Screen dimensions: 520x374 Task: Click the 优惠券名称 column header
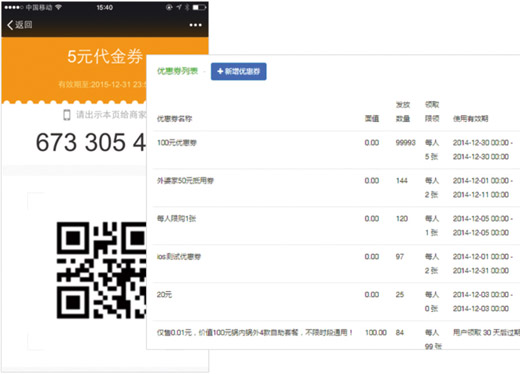point(174,119)
